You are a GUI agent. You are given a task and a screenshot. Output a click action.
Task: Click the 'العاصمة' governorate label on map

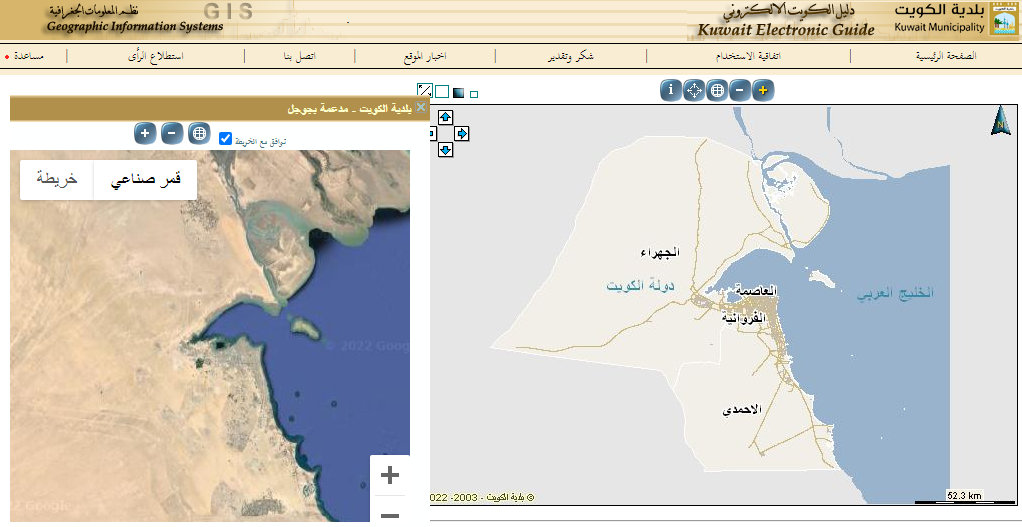[756, 291]
